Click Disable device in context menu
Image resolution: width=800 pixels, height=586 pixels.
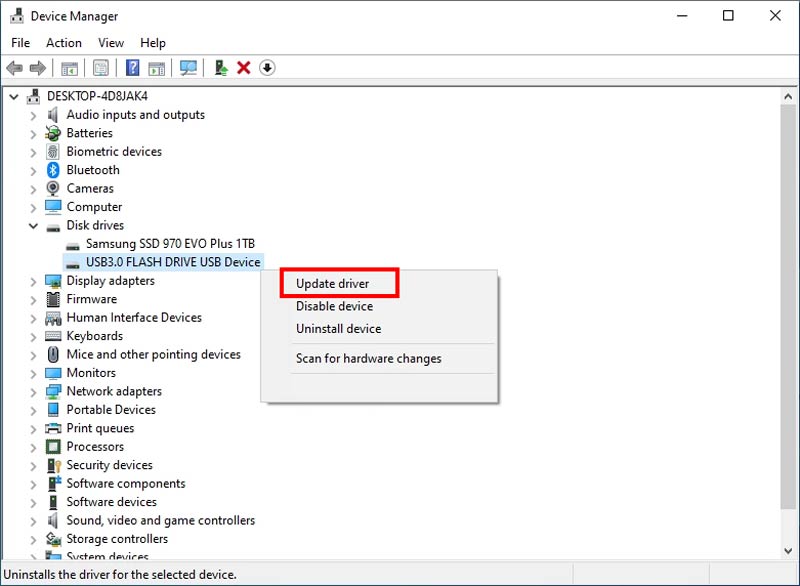334,306
